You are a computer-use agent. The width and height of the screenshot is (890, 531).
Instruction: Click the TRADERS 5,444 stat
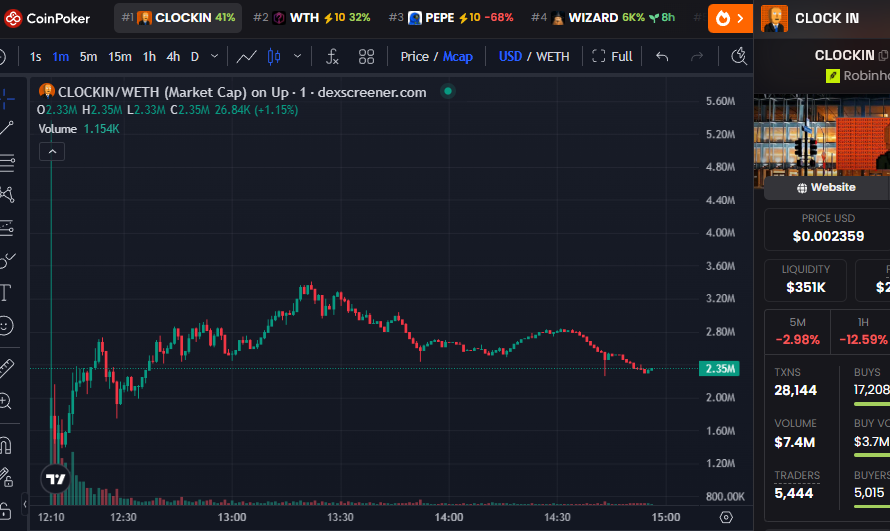tap(797, 485)
